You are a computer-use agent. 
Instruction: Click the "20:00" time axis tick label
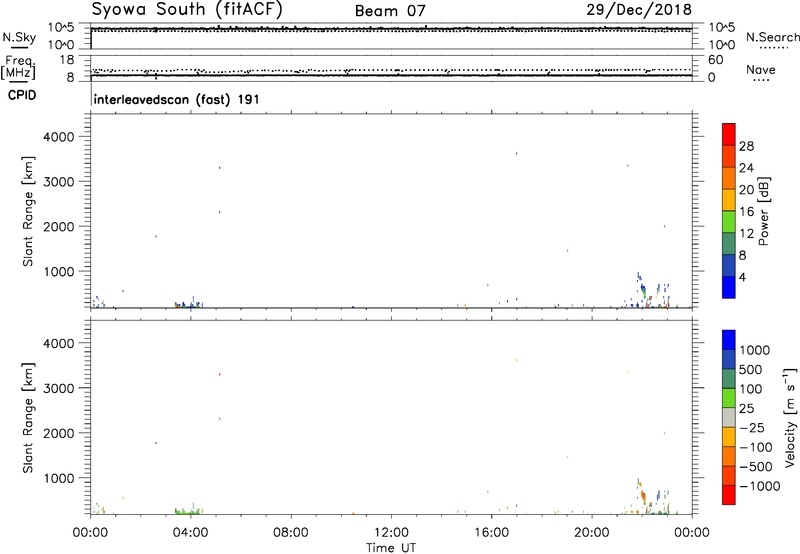592,533
